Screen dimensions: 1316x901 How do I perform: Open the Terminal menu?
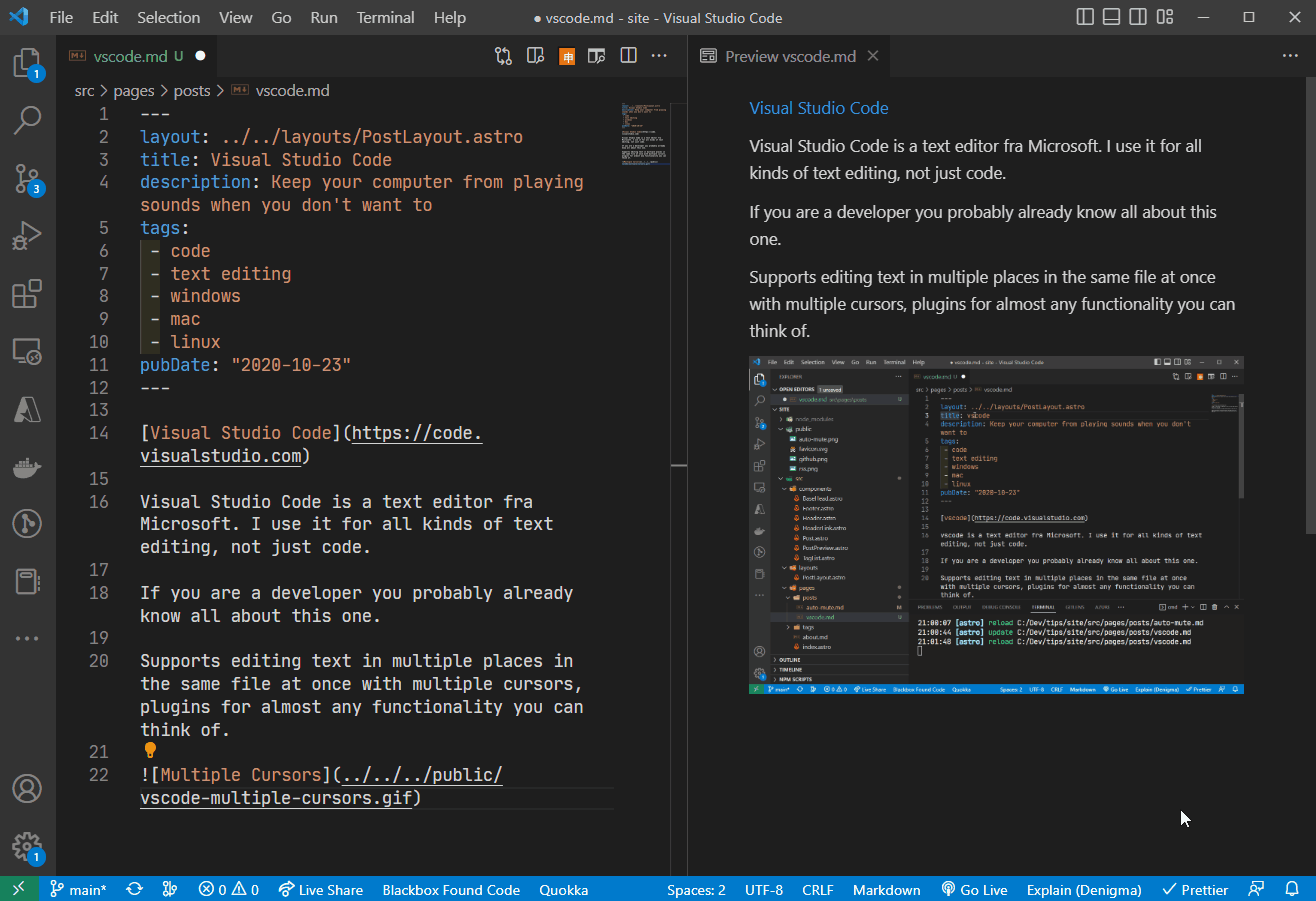click(385, 18)
